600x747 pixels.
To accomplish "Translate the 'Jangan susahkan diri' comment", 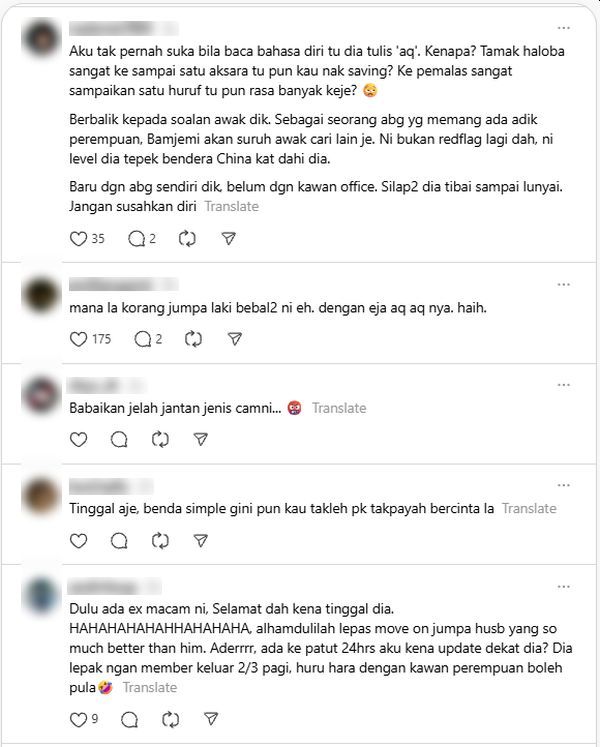I will 232,207.
